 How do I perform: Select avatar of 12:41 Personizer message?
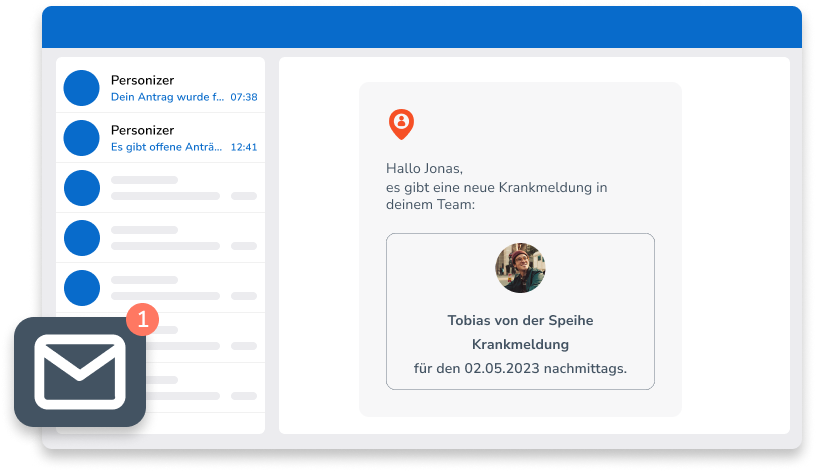click(x=82, y=138)
